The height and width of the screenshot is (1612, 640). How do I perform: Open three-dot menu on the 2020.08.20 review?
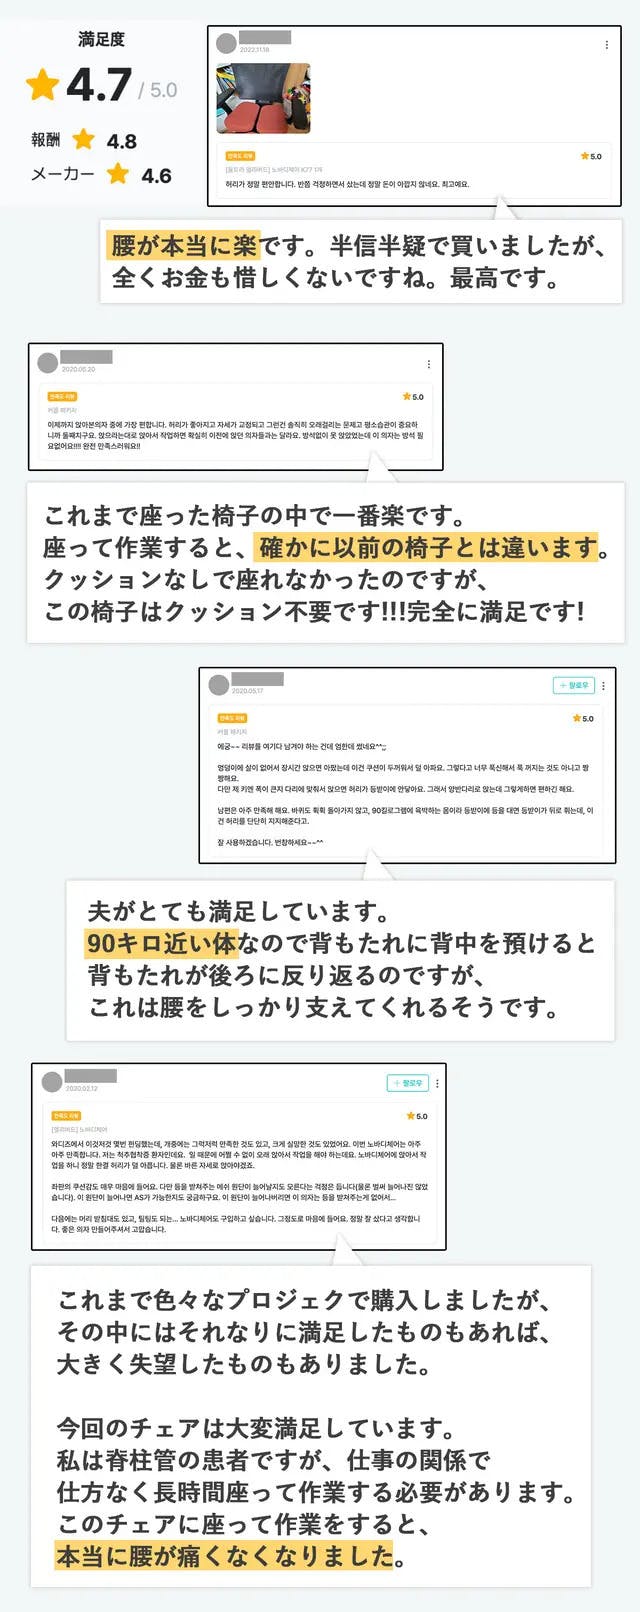click(x=429, y=364)
